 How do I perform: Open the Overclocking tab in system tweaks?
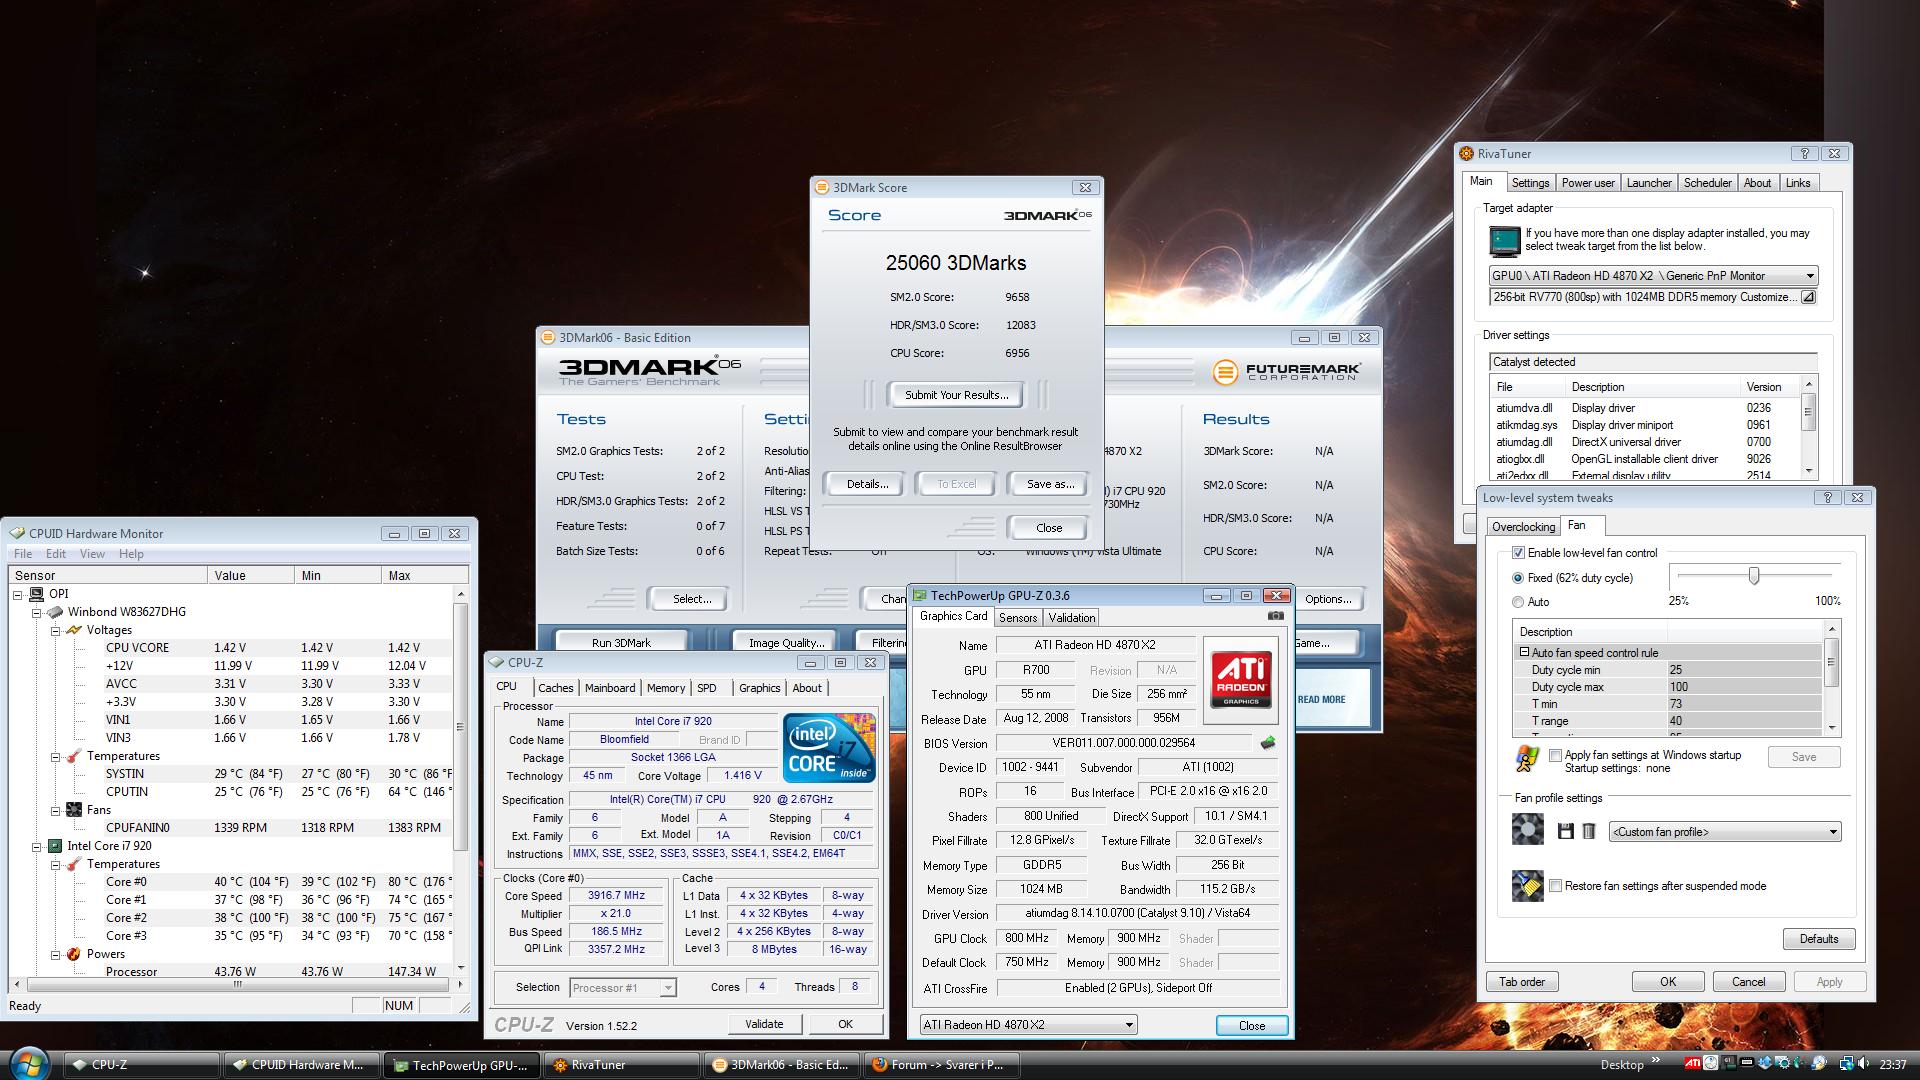point(1523,527)
